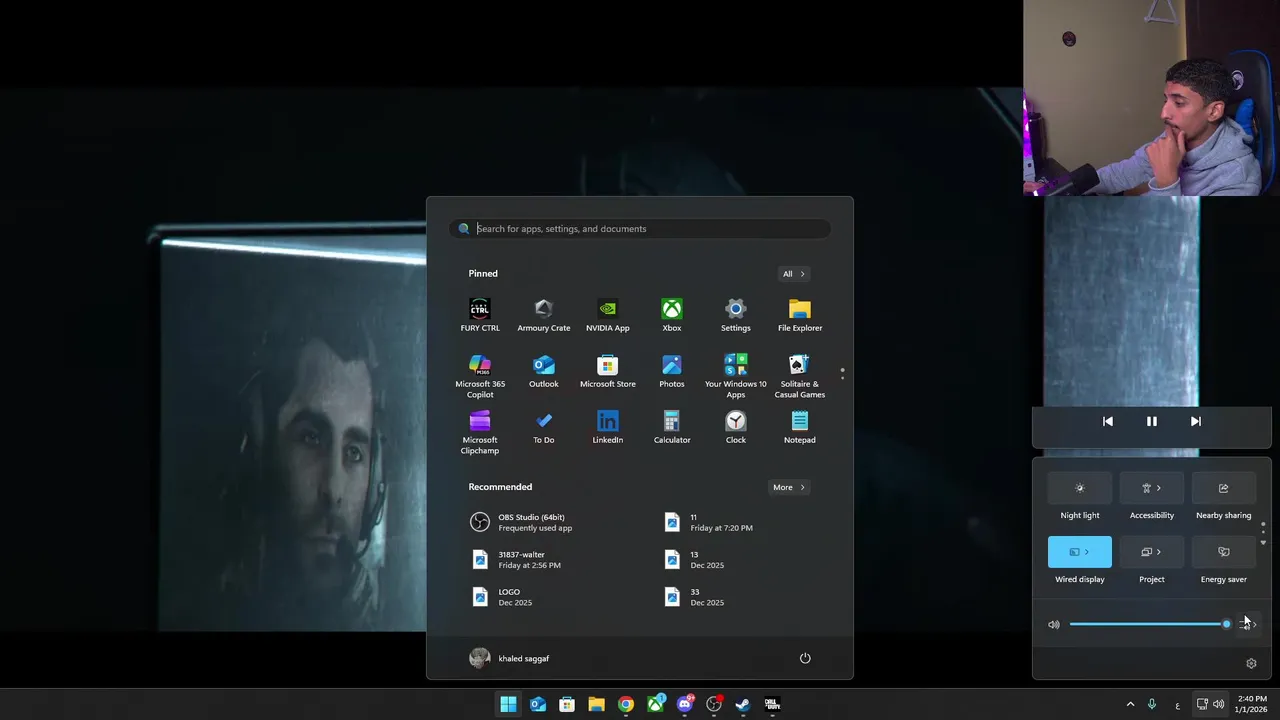Set volume on the volume slider
Viewport: 1280px width, 720px height.
tap(1148, 624)
